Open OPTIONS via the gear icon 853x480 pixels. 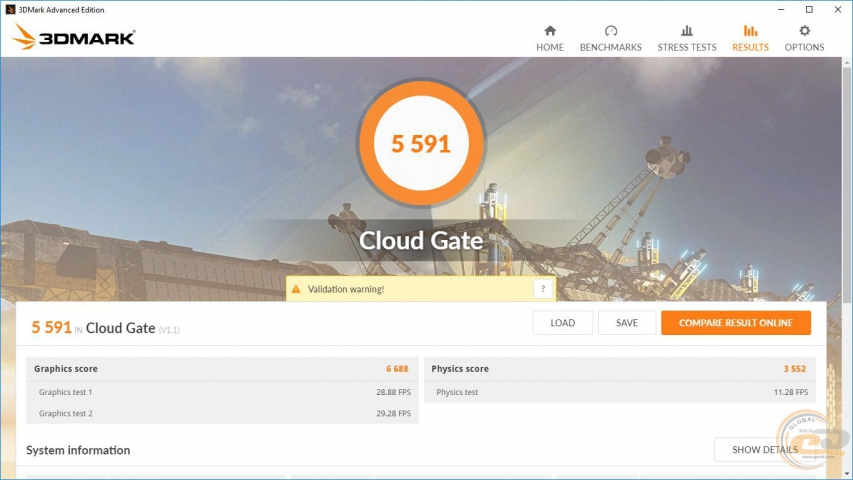pyautogui.click(x=804, y=31)
